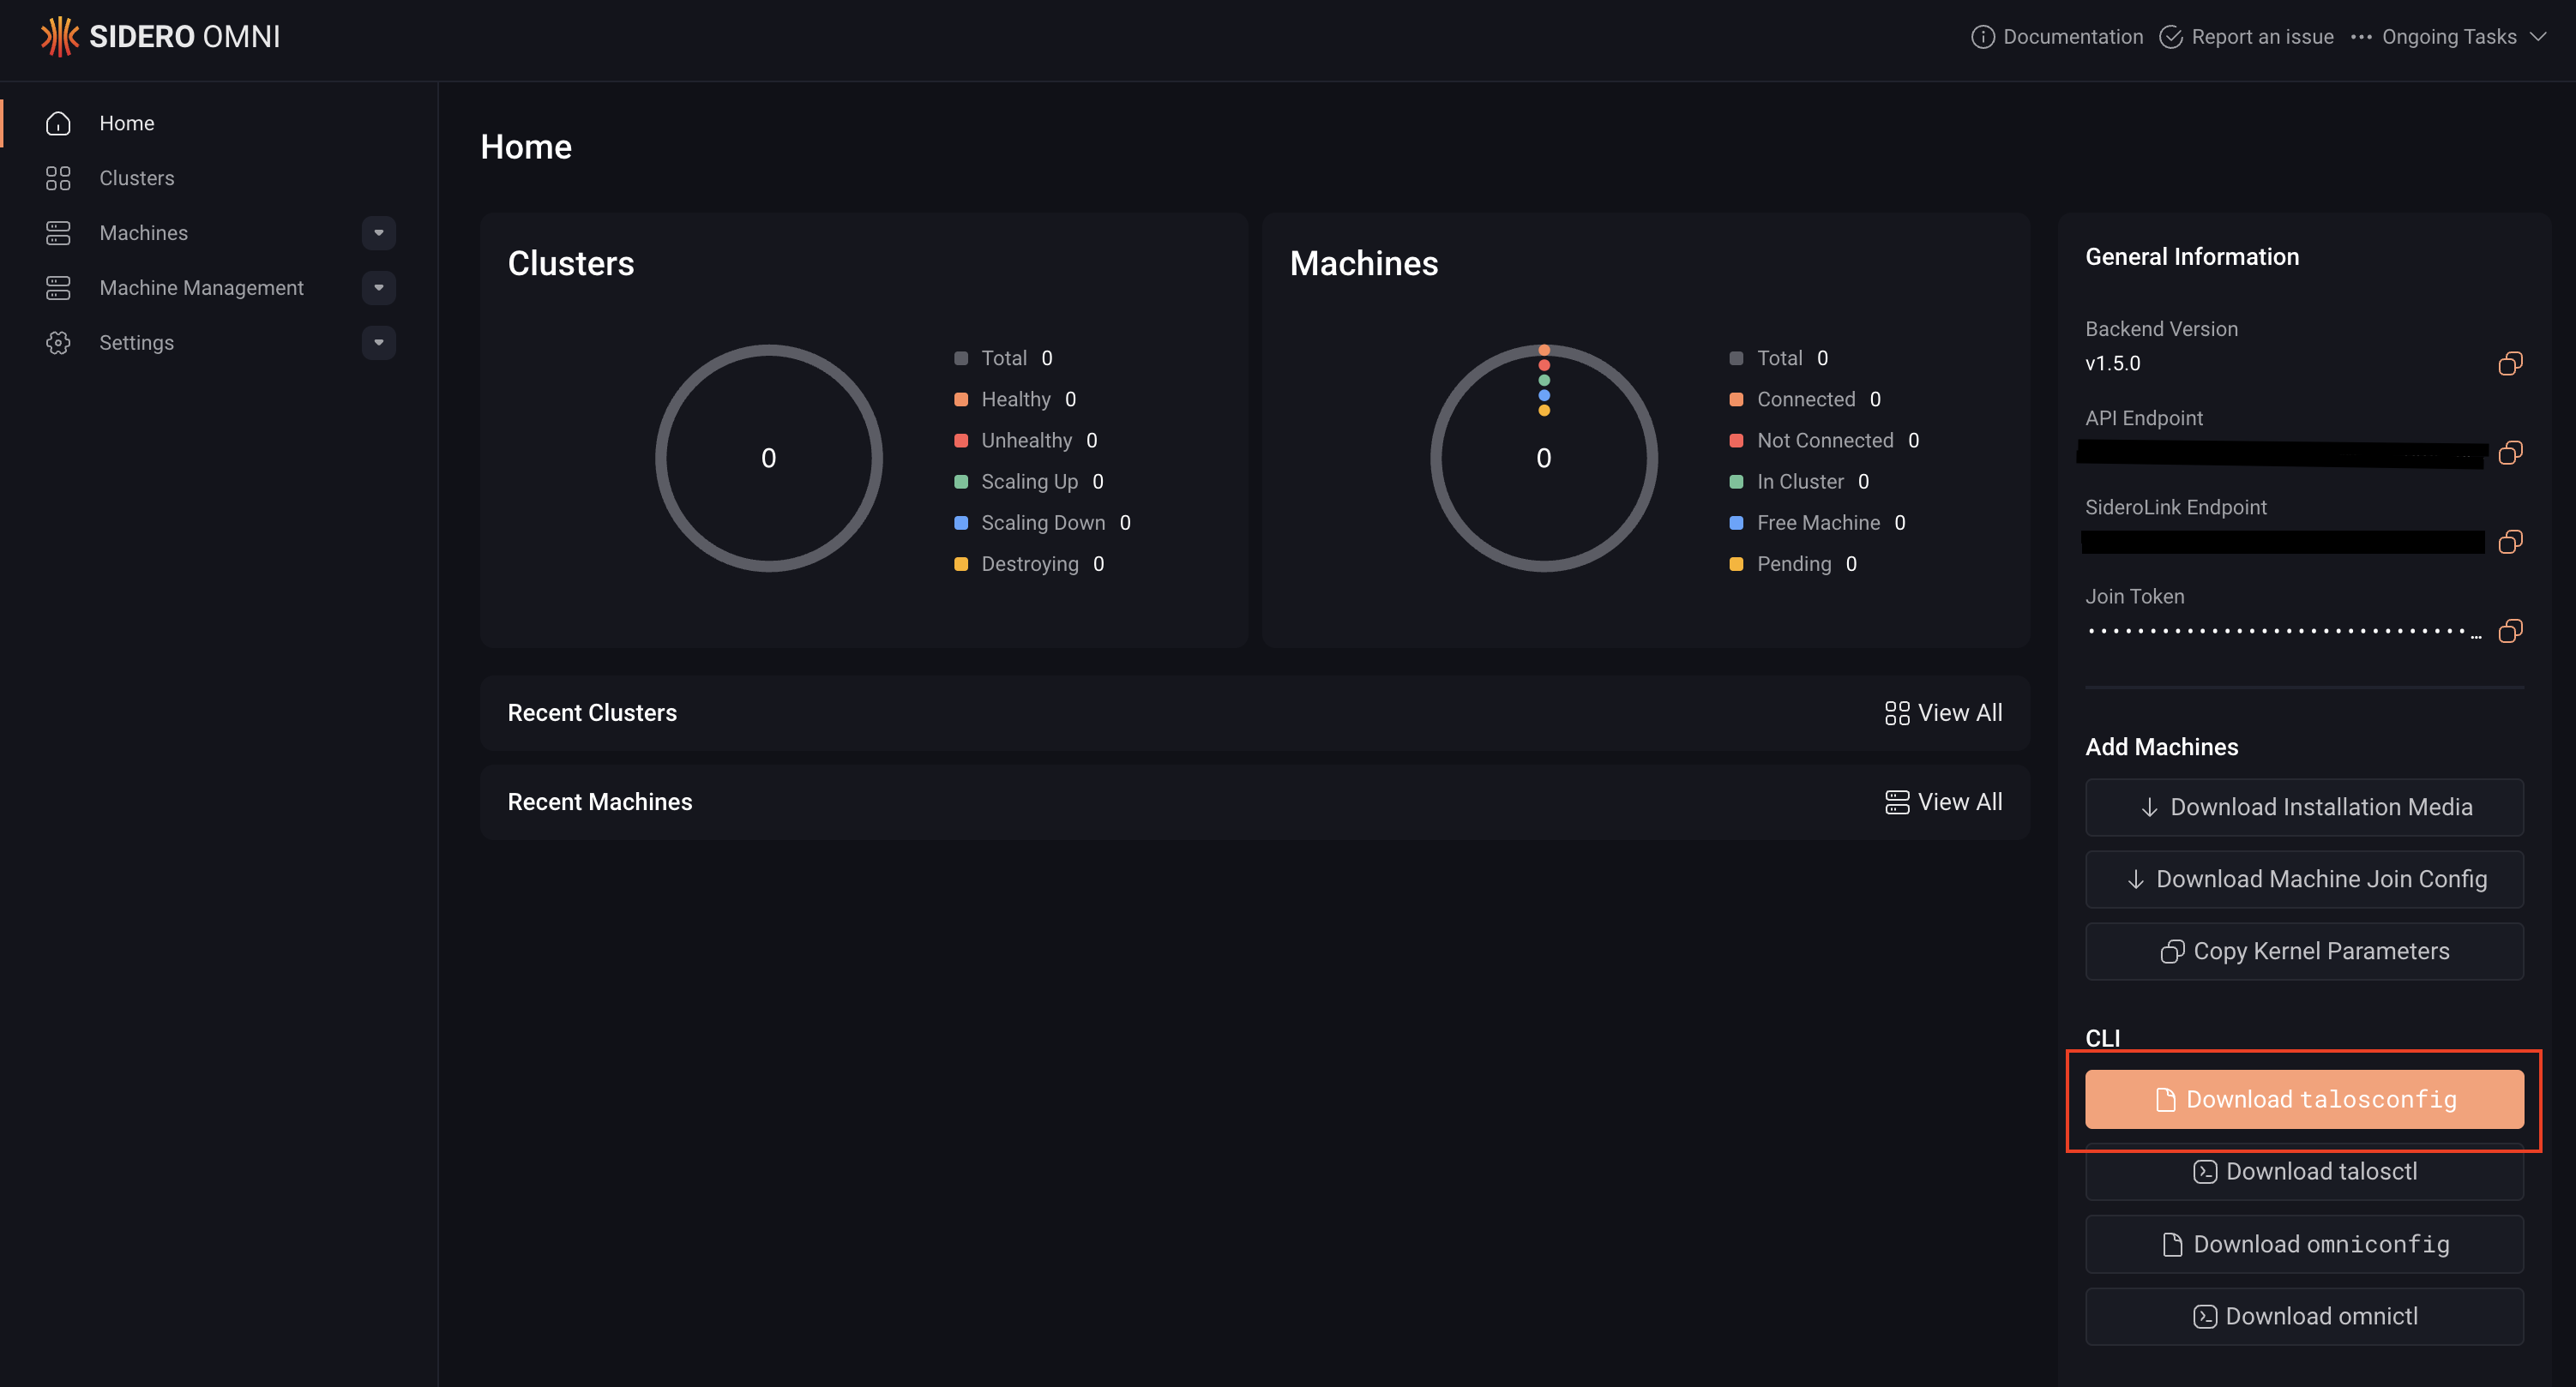Image resolution: width=2576 pixels, height=1387 pixels.
Task: Click the Machines server icon in sidebar
Action: (x=58, y=232)
